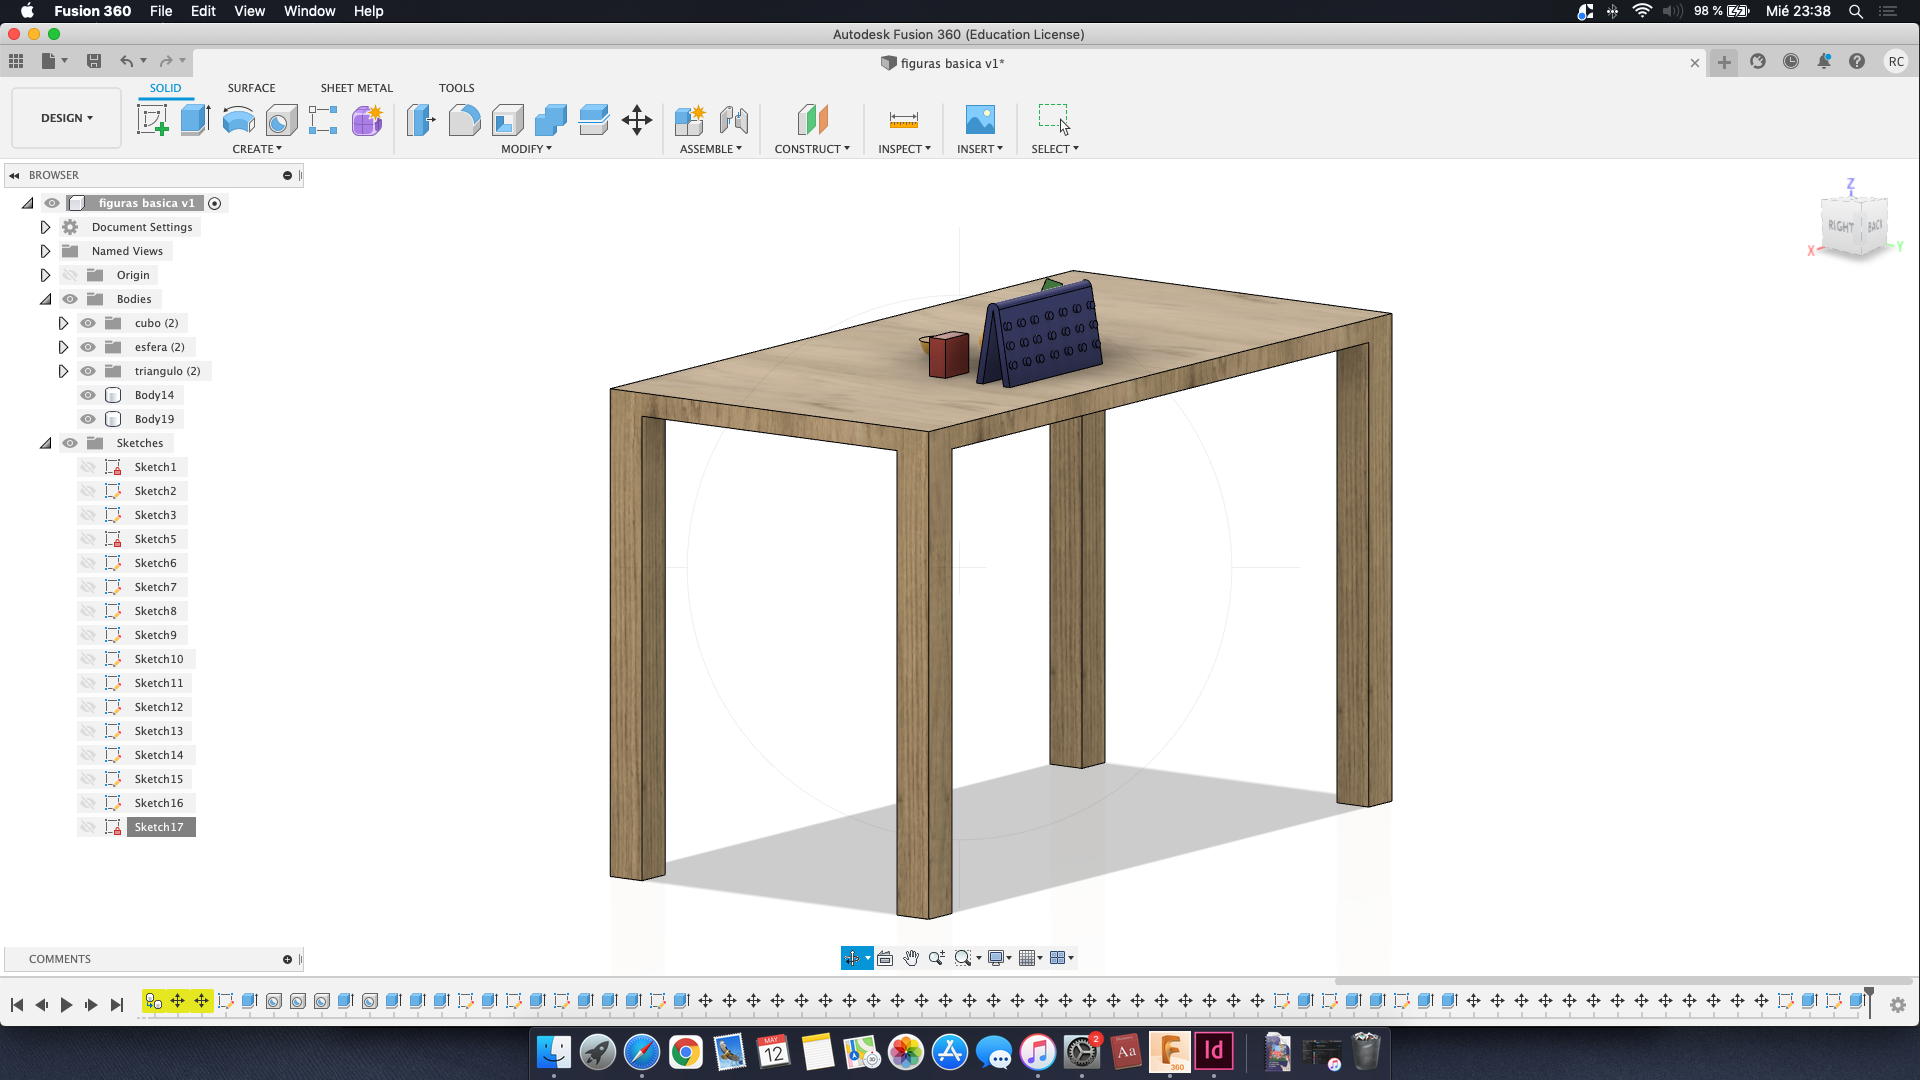Select the Inspect measurement tool

click(903, 120)
